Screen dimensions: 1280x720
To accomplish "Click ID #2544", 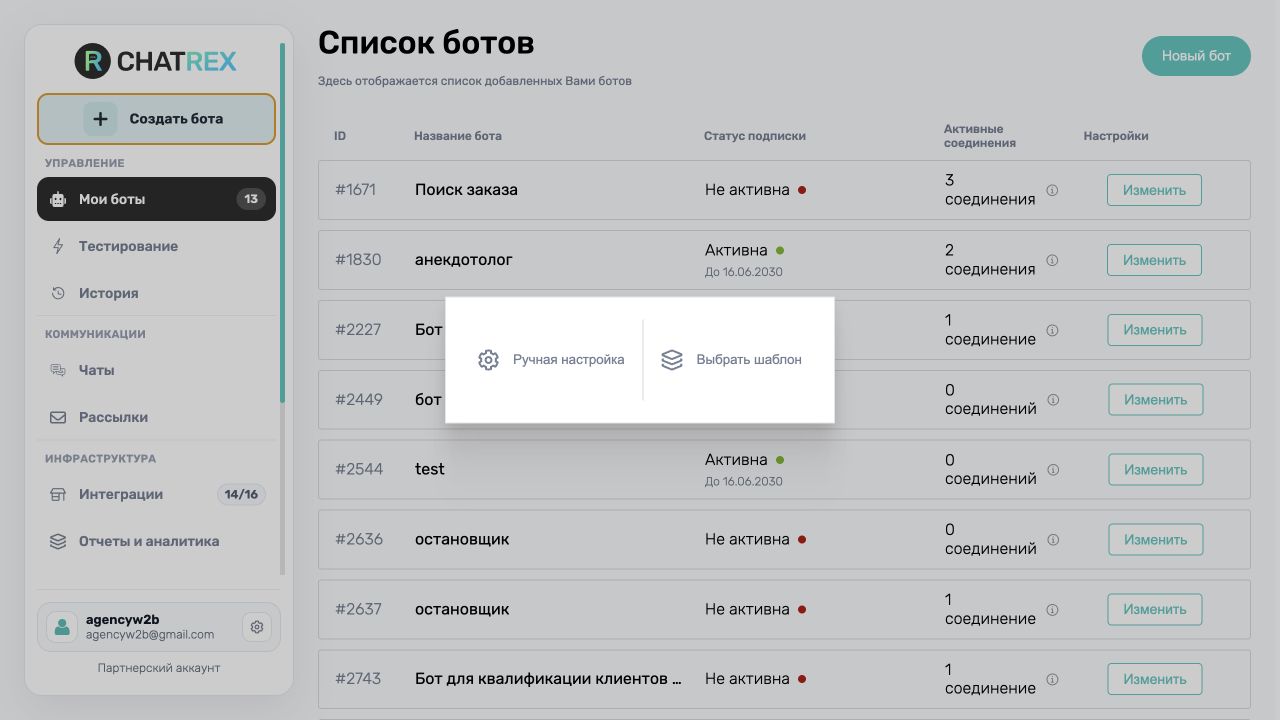I will click(359, 469).
